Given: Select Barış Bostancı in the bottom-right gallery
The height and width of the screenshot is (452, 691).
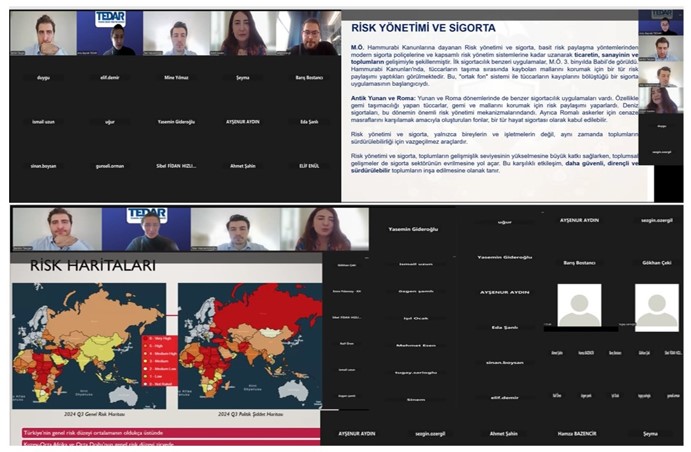Looking at the screenshot, I should tap(579, 263).
